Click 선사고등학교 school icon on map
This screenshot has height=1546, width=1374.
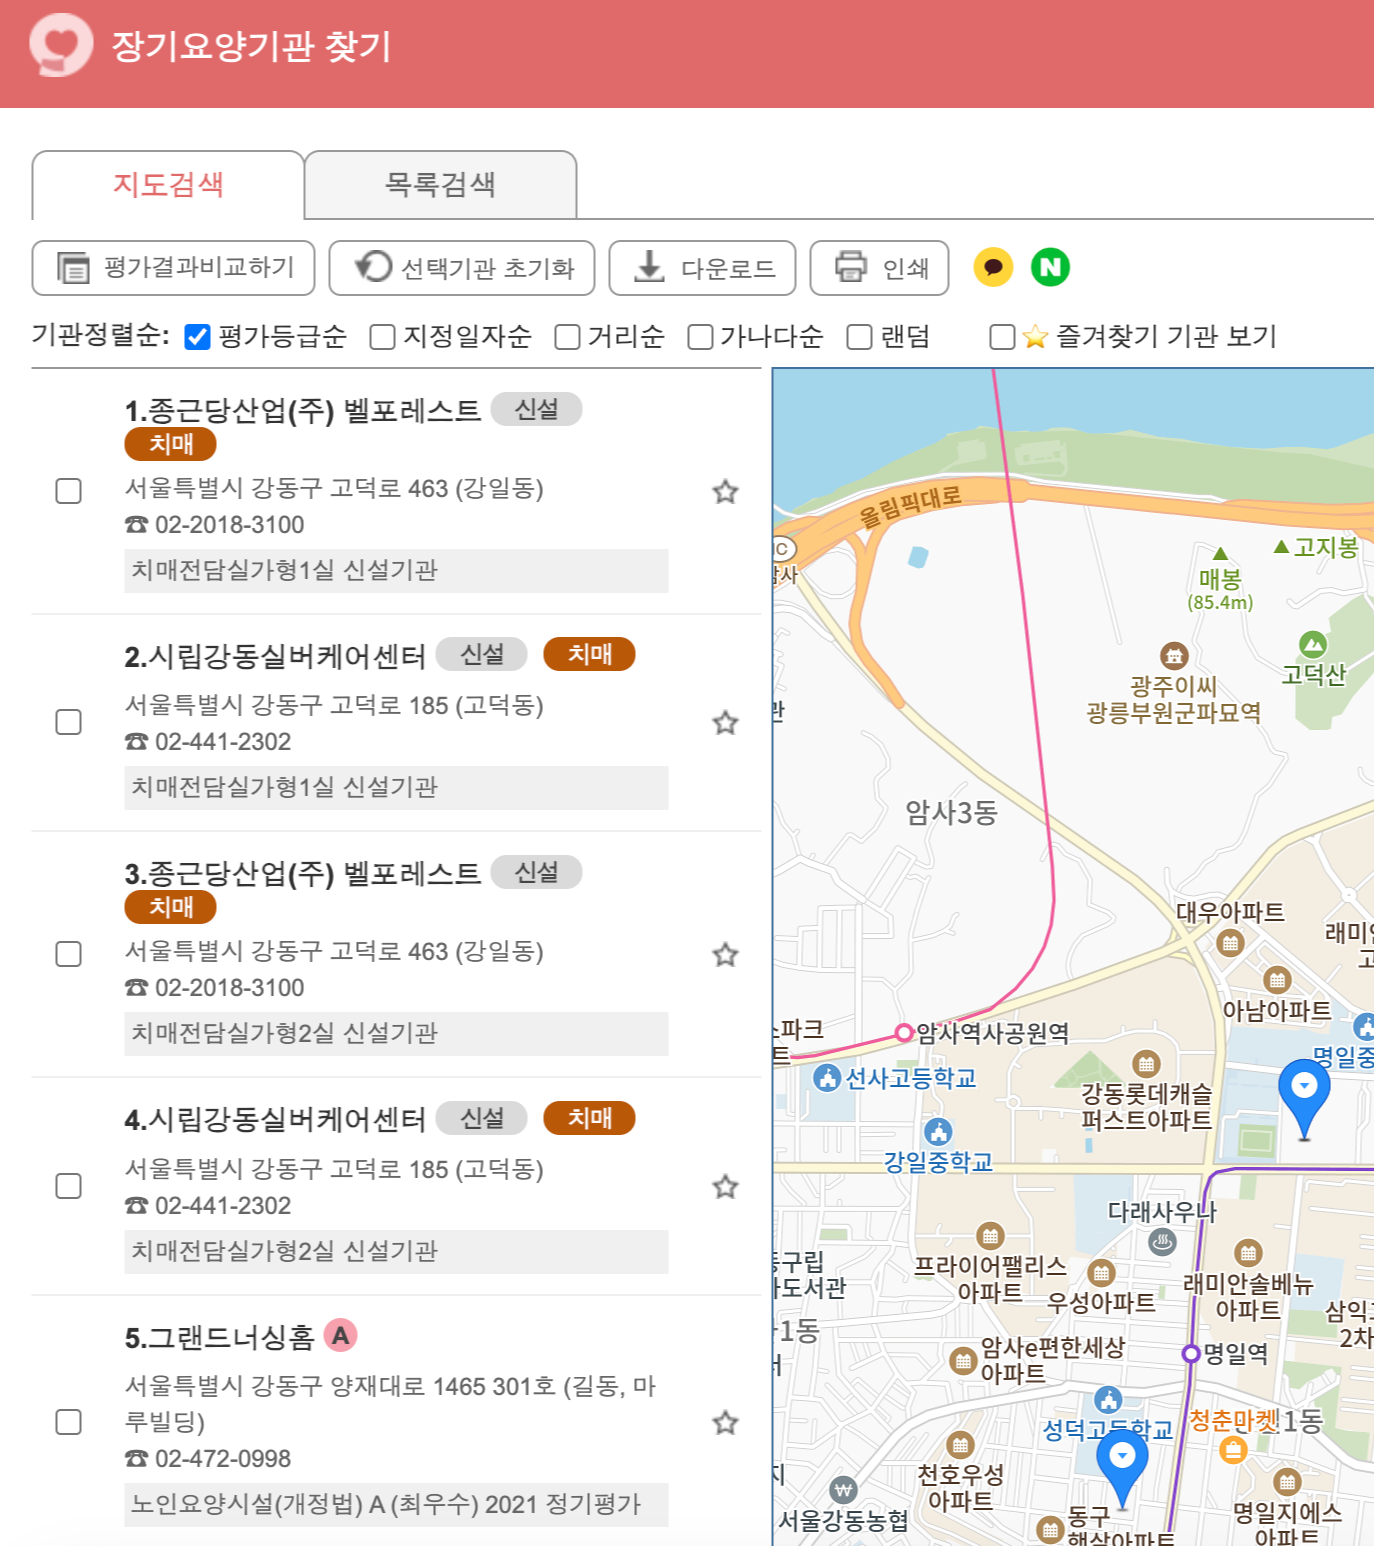826,1078
